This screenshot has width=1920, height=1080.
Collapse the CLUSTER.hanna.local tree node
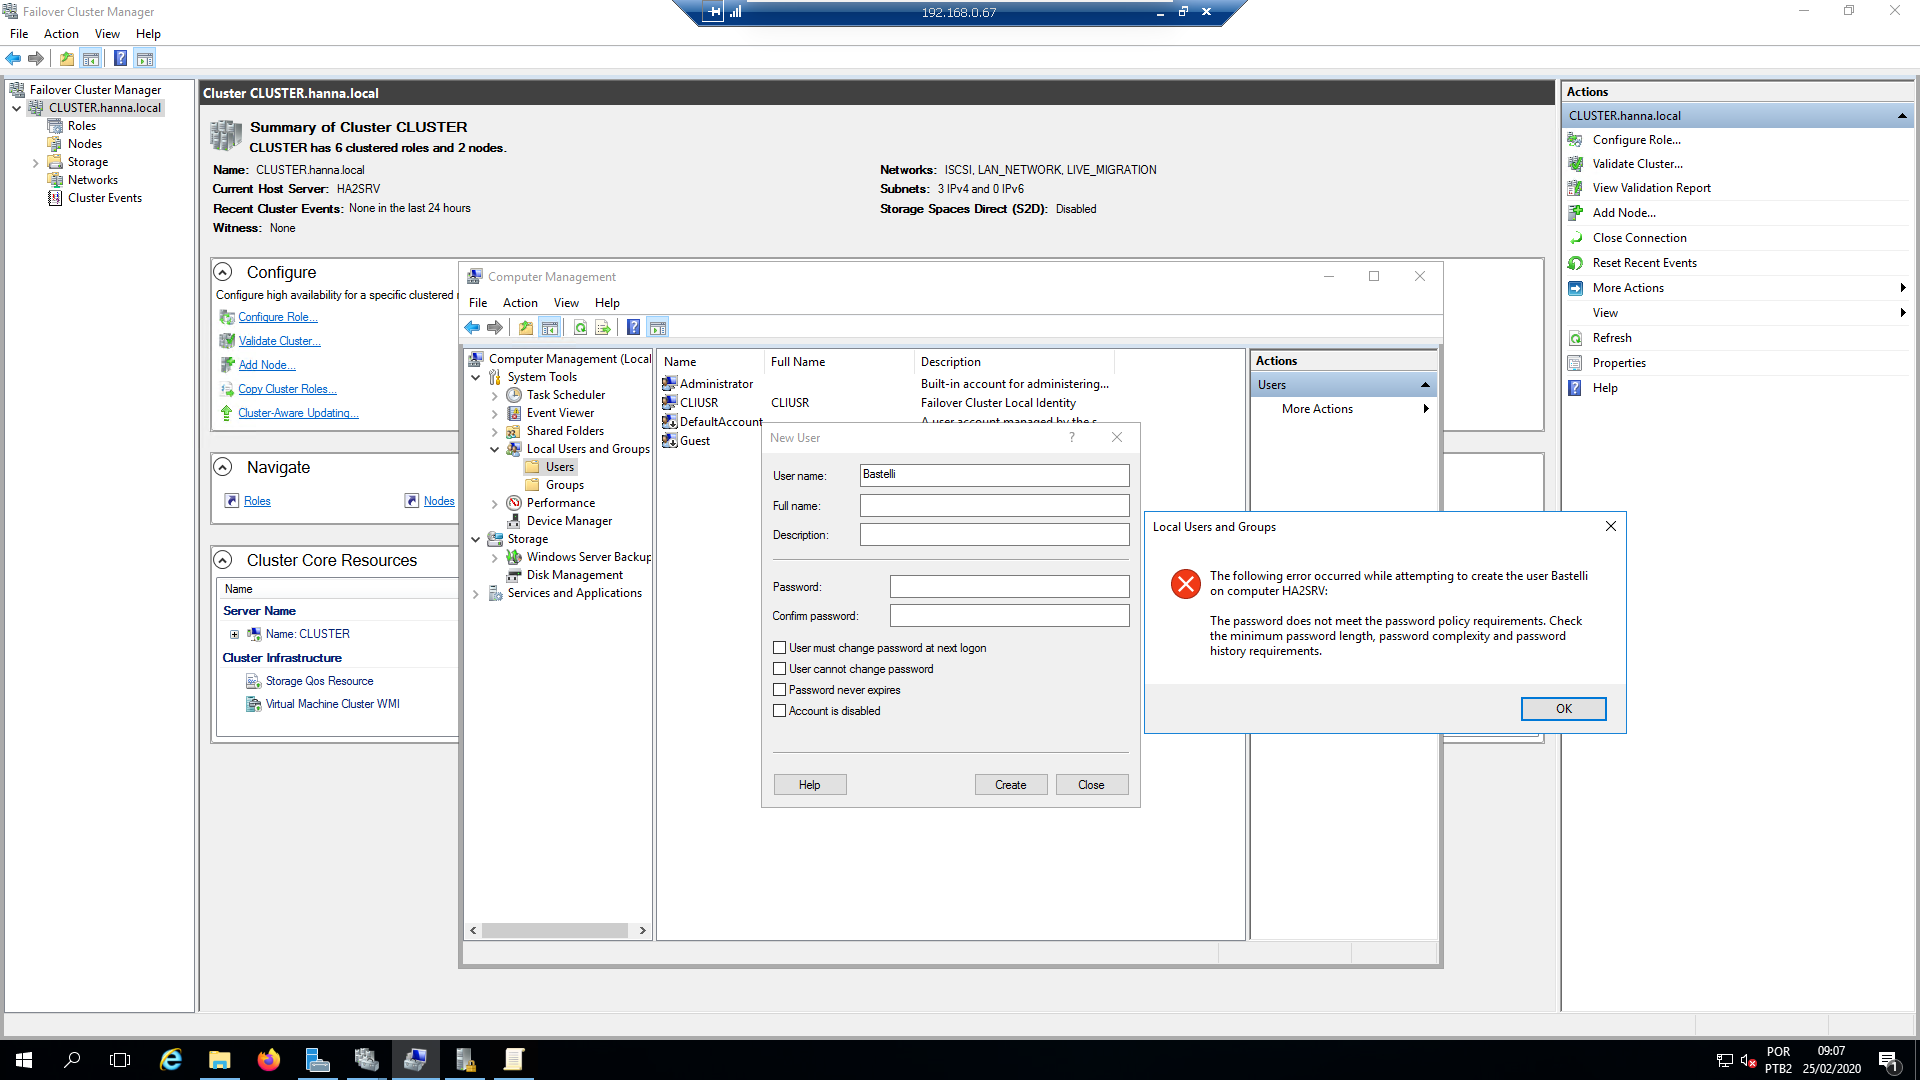(17, 108)
